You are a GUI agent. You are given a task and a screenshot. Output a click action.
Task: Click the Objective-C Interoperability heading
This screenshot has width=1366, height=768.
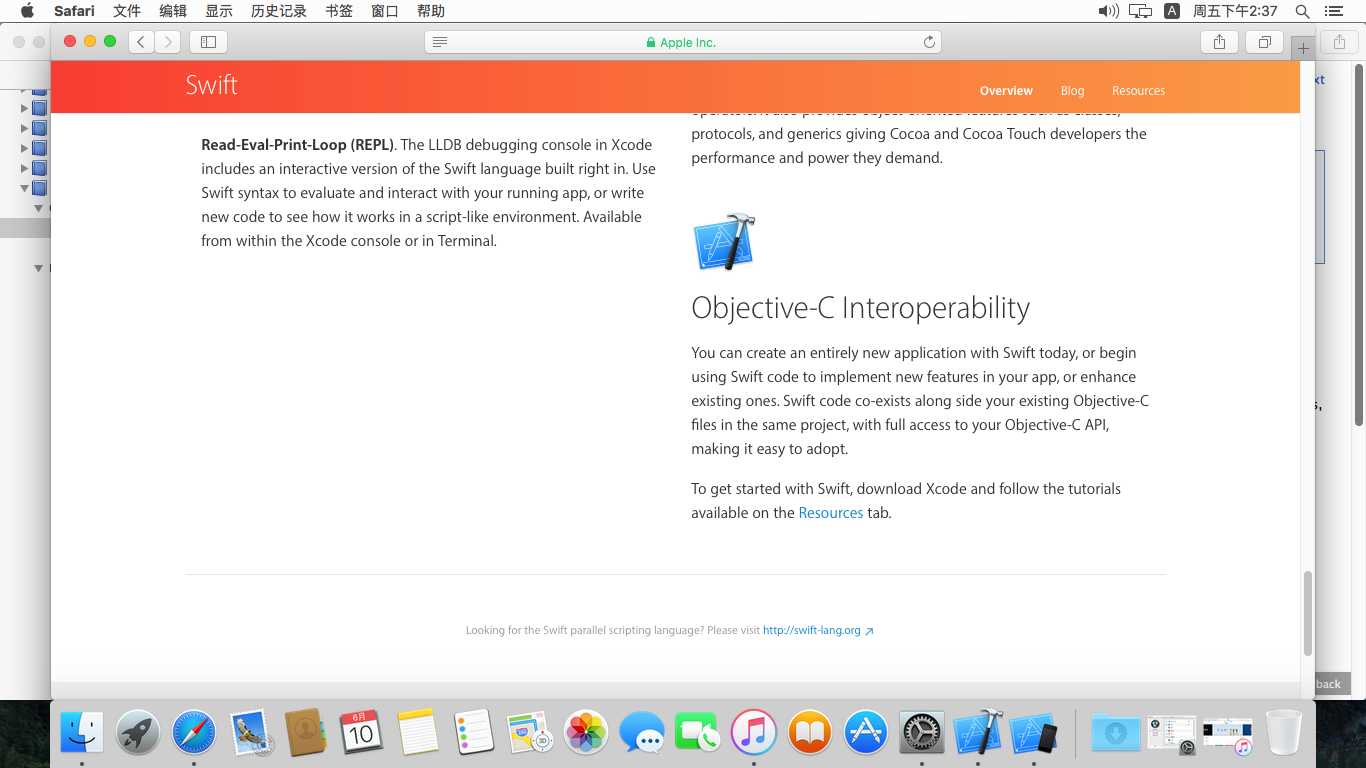click(x=860, y=308)
